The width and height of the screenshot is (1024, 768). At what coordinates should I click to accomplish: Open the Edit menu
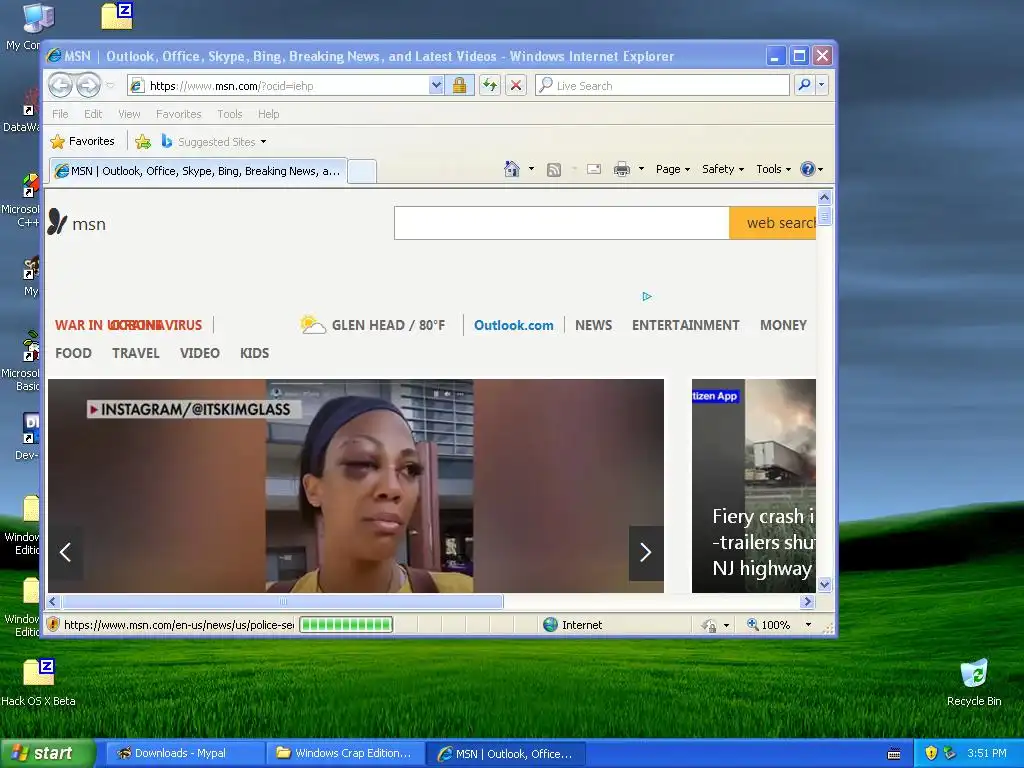93,114
